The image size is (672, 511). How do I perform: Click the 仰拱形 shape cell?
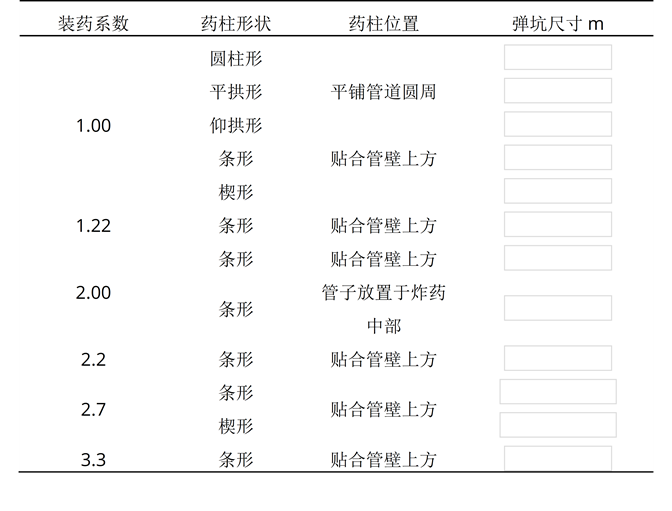pos(236,126)
